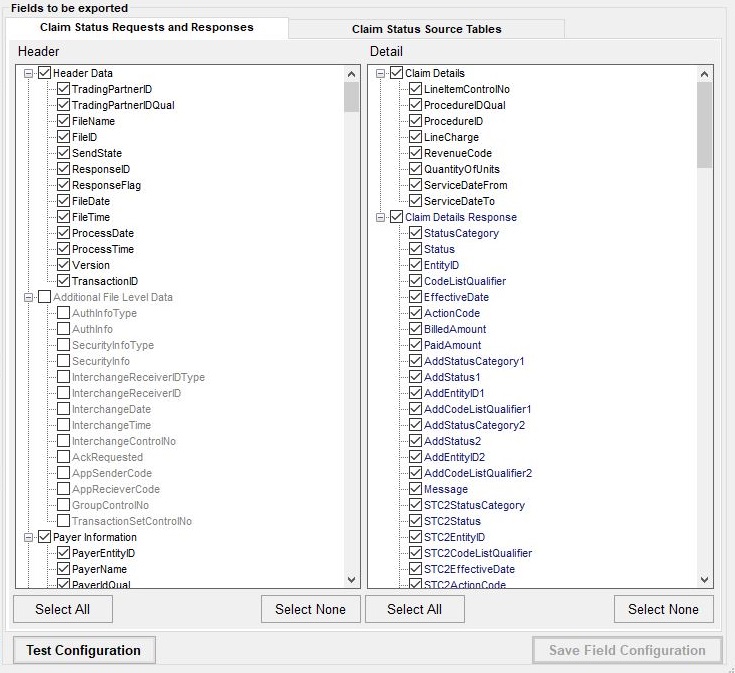This screenshot has width=735, height=673.
Task: Toggle the ProcessTime checkbox
Action: [x=63, y=249]
